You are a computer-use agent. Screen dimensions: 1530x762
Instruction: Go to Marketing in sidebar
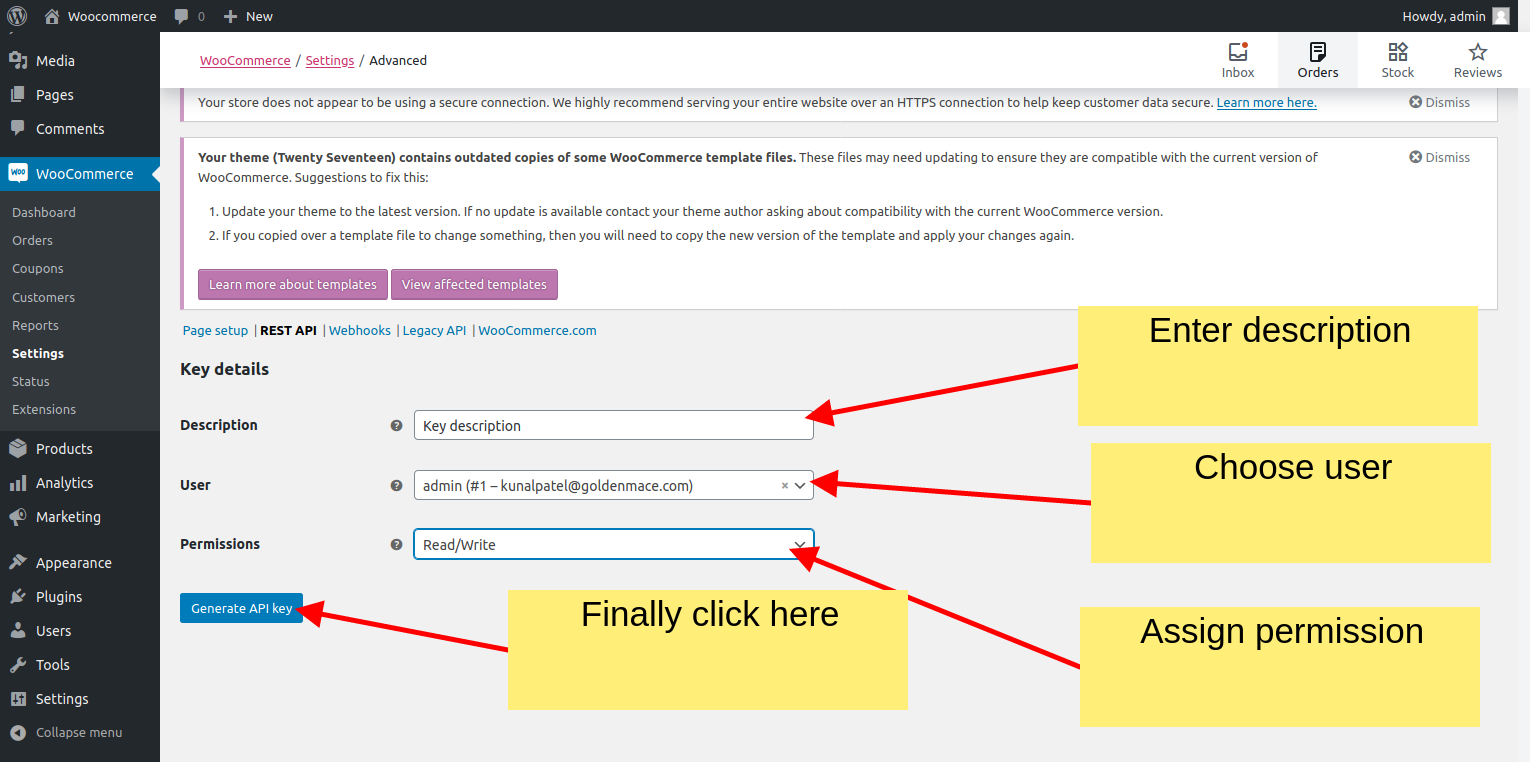point(80,517)
